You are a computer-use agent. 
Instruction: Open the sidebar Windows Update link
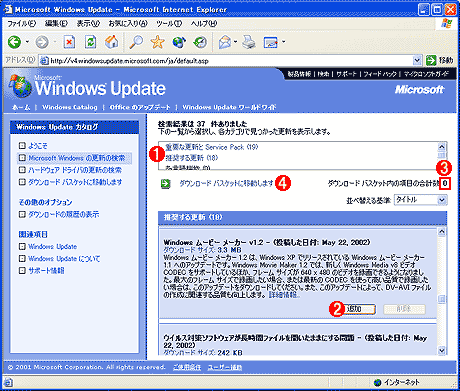pos(53,247)
